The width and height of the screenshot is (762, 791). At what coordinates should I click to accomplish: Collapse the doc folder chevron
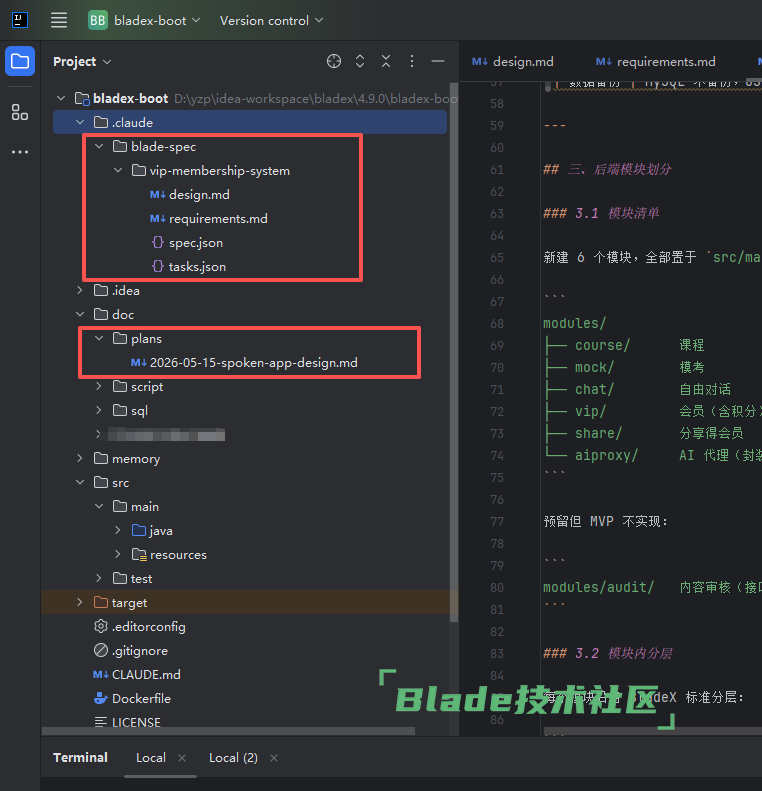click(x=80, y=314)
